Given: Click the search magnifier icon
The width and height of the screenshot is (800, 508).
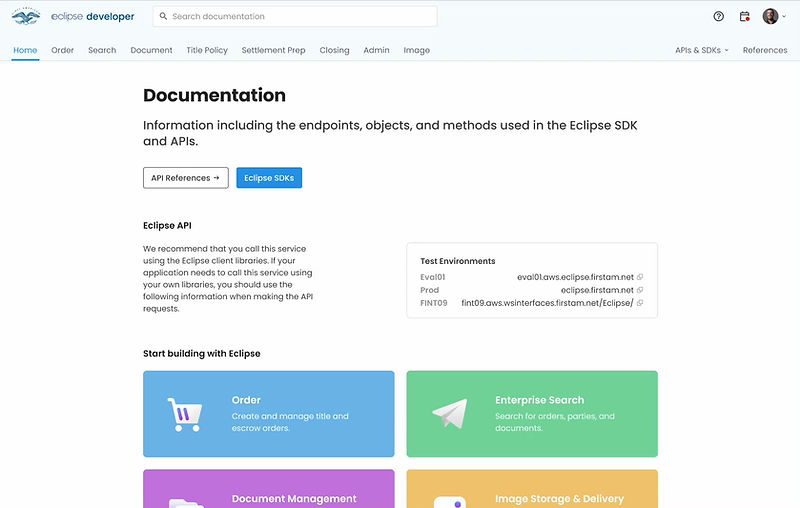Looking at the screenshot, I should 163,16.
